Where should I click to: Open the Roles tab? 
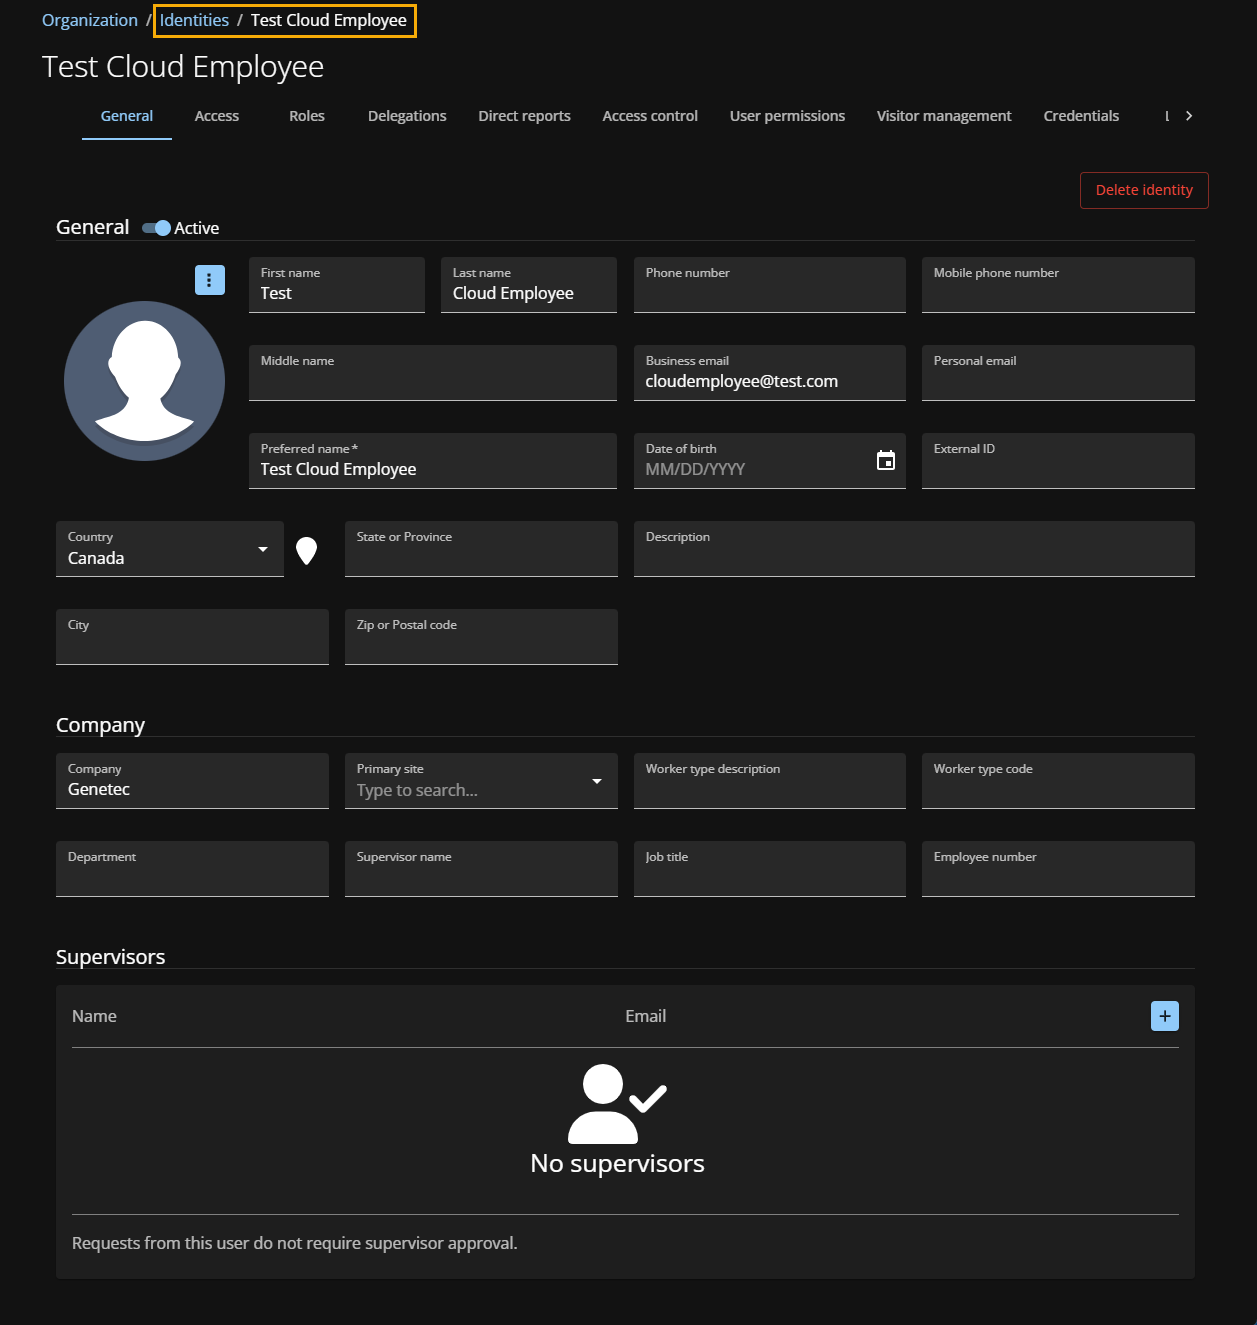pos(307,116)
